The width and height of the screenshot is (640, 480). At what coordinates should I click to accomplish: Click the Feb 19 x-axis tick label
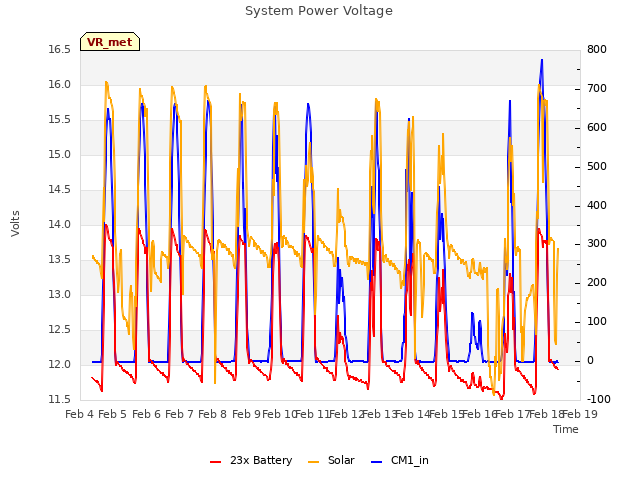tap(580, 414)
